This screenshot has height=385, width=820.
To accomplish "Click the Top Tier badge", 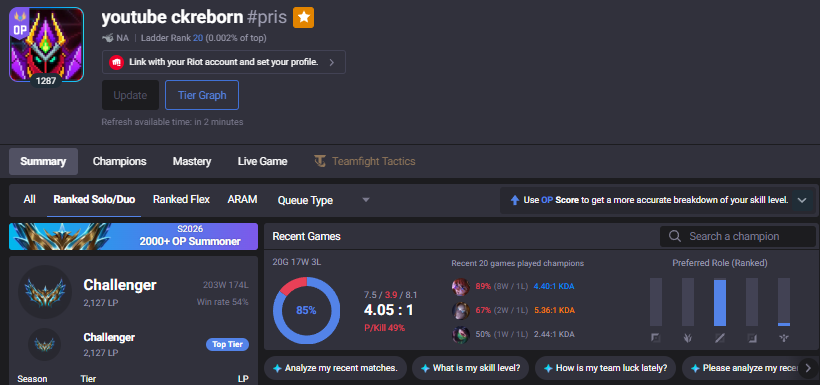I will tap(227, 345).
